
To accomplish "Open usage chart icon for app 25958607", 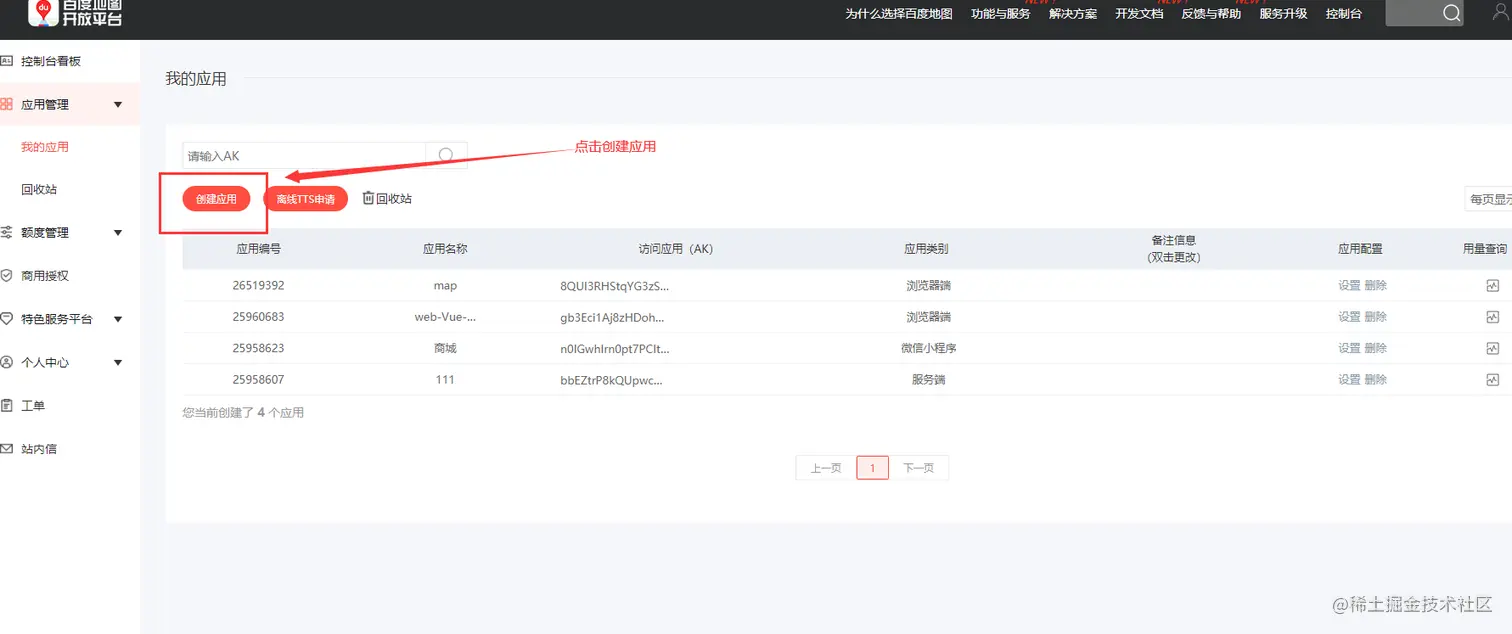I will coord(1493,380).
